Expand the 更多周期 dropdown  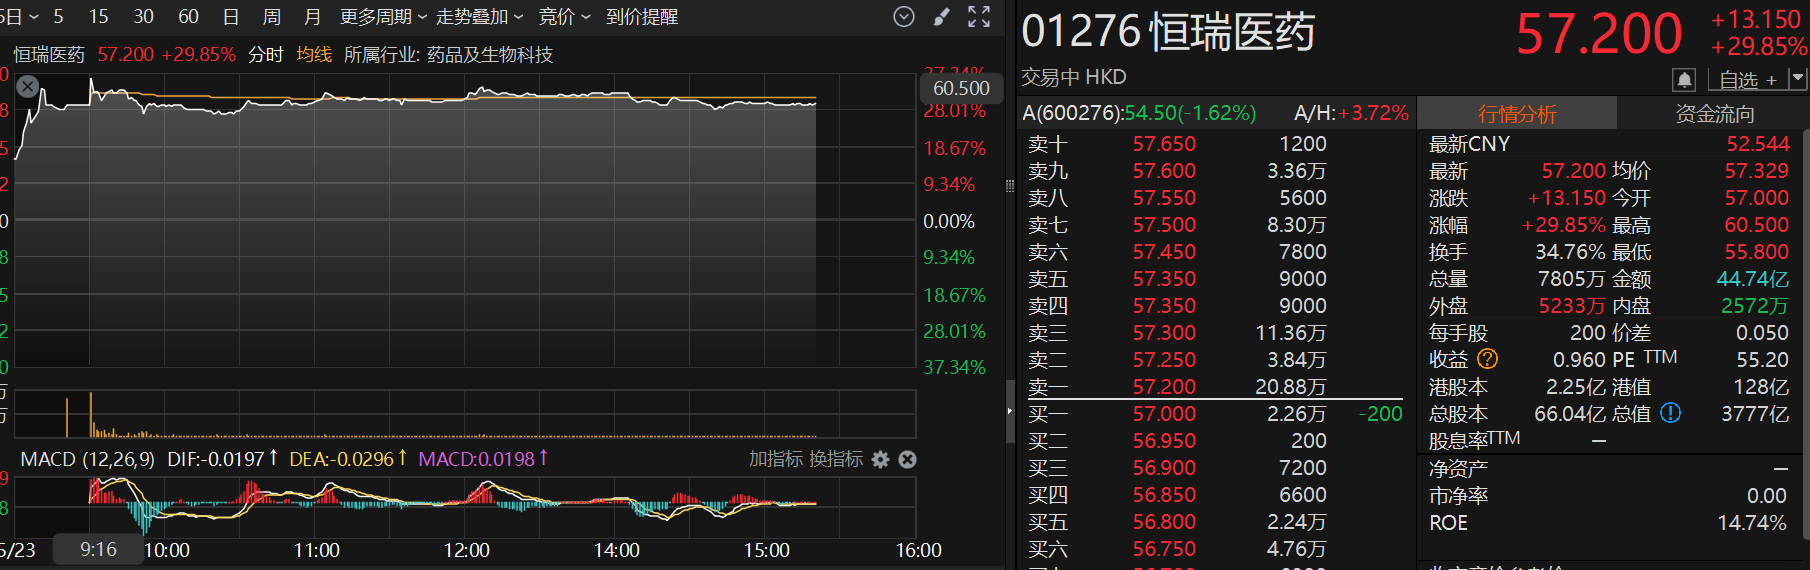(x=383, y=17)
